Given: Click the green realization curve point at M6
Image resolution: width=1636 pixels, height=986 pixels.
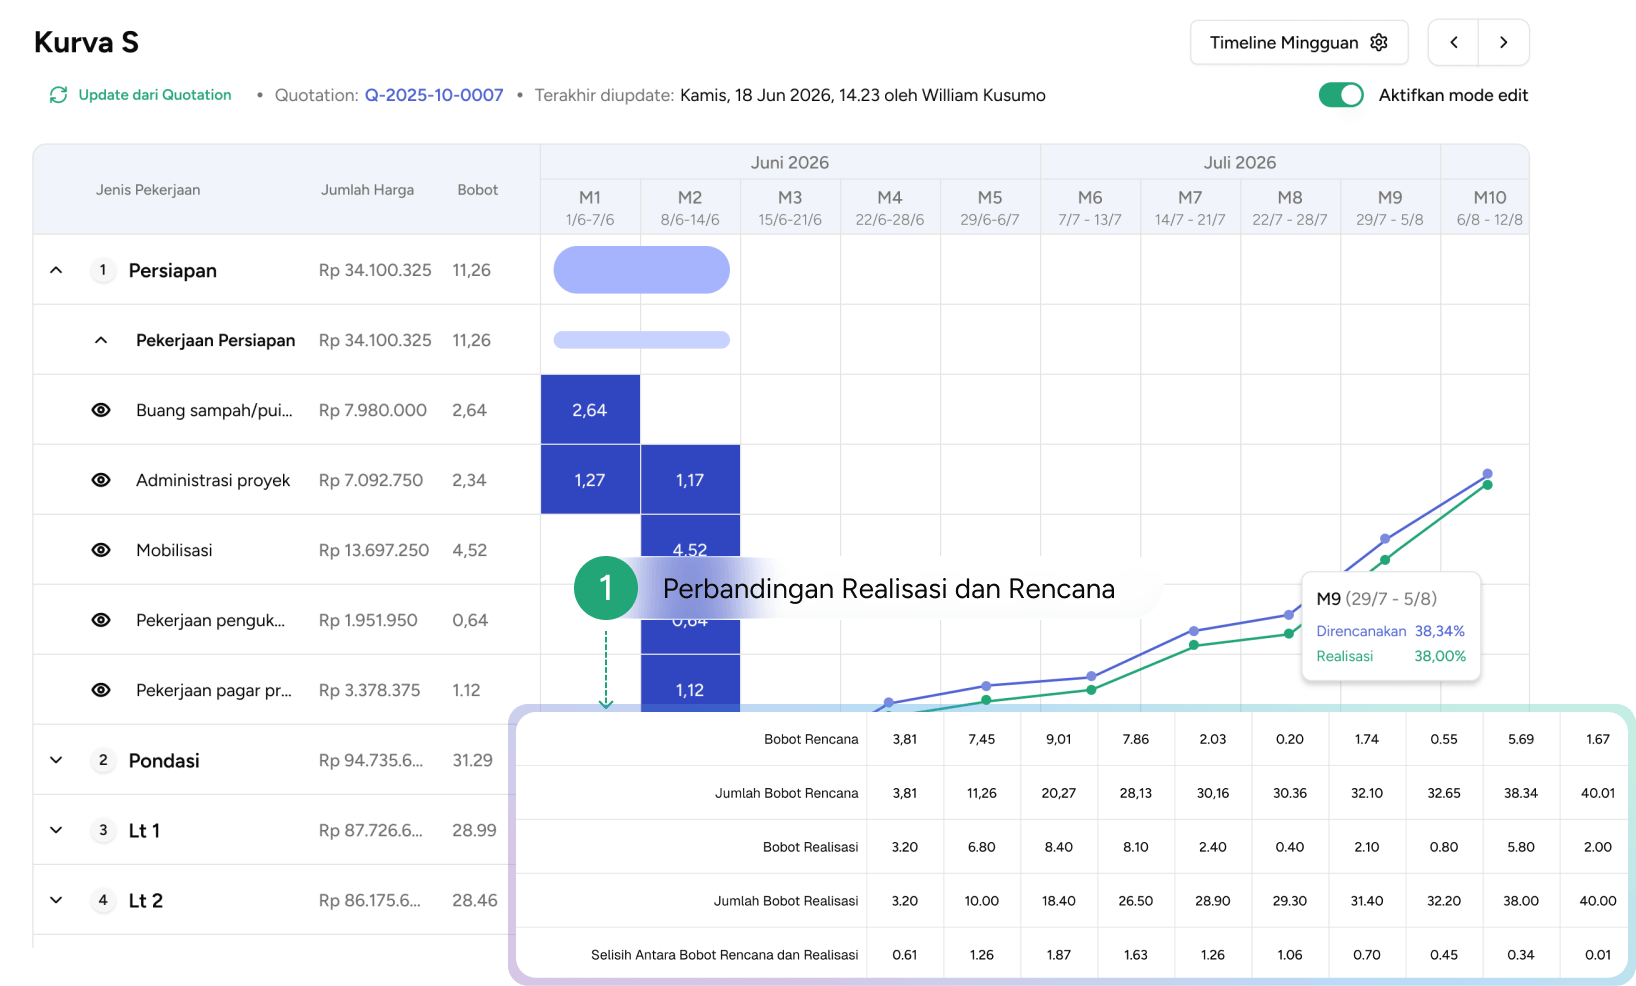Looking at the screenshot, I should click(x=1091, y=690).
